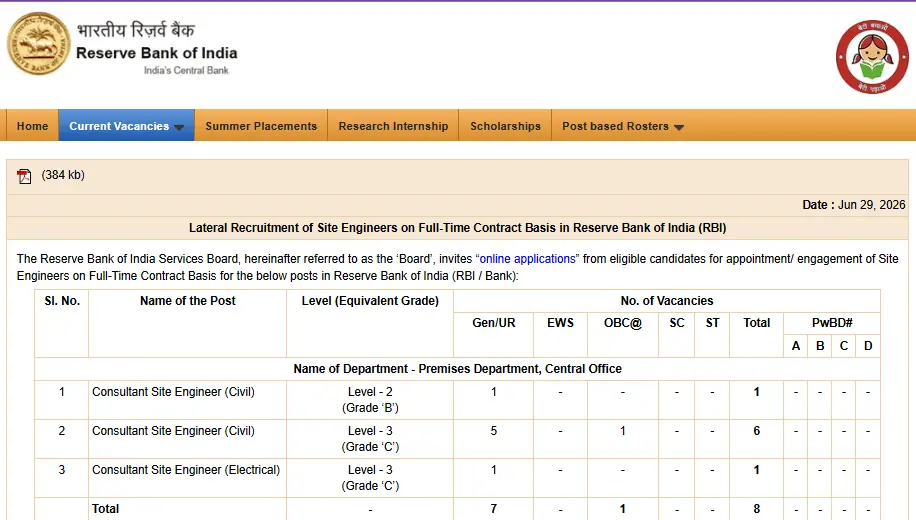Select the Scholarships menu item
This screenshot has height=520, width=916.
(505, 126)
